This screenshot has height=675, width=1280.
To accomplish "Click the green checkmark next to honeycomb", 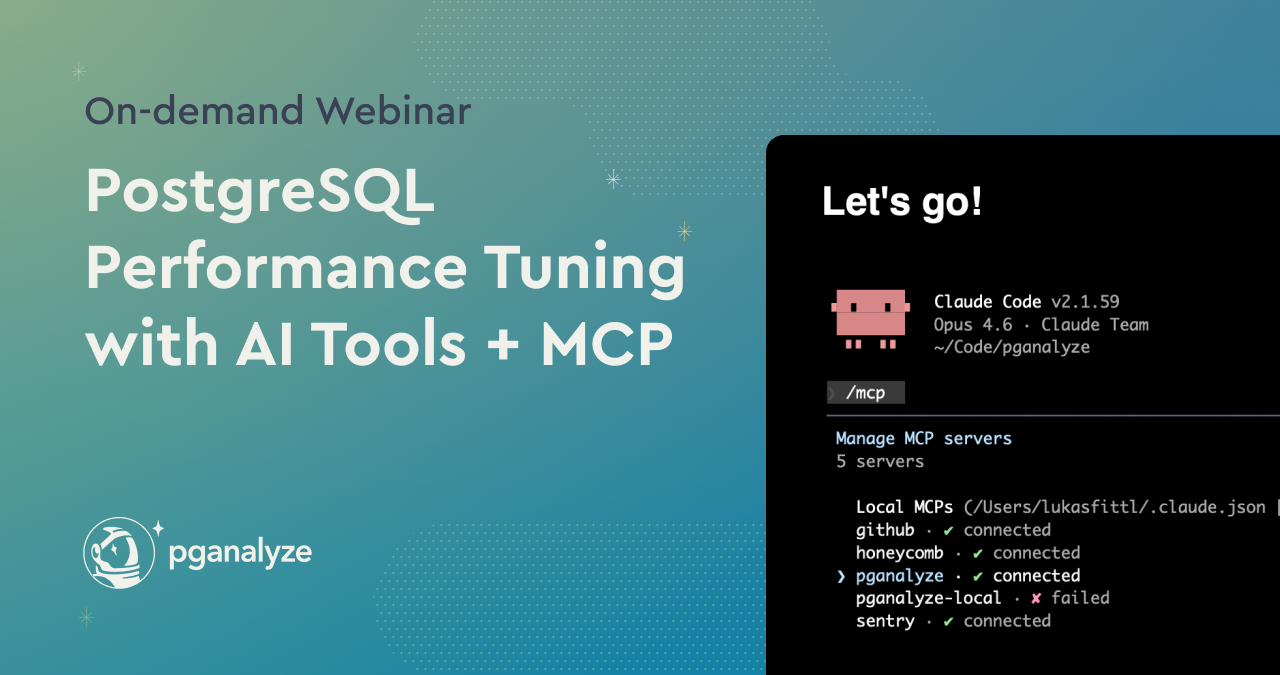I will click(x=978, y=553).
